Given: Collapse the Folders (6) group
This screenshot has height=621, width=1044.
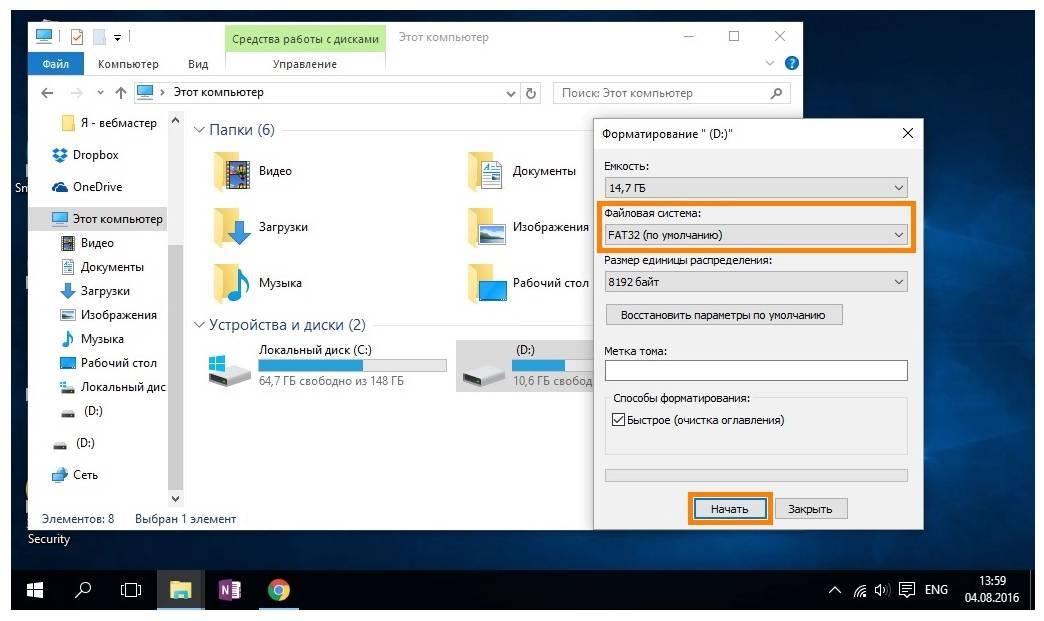Looking at the screenshot, I should pos(200,130).
